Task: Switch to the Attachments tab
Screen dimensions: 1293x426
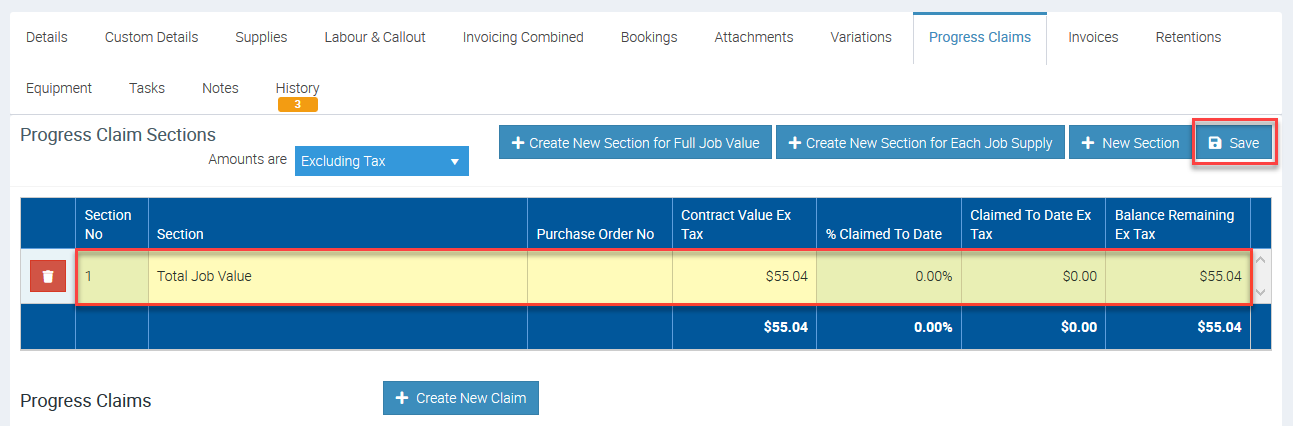Action: pos(753,37)
